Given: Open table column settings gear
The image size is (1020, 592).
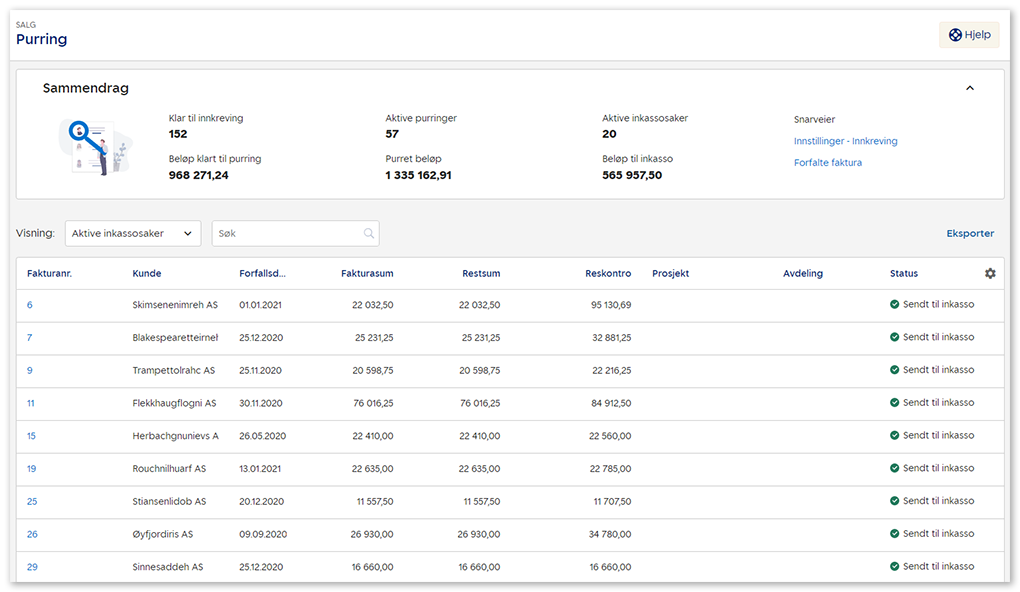Looking at the screenshot, I should (990, 274).
